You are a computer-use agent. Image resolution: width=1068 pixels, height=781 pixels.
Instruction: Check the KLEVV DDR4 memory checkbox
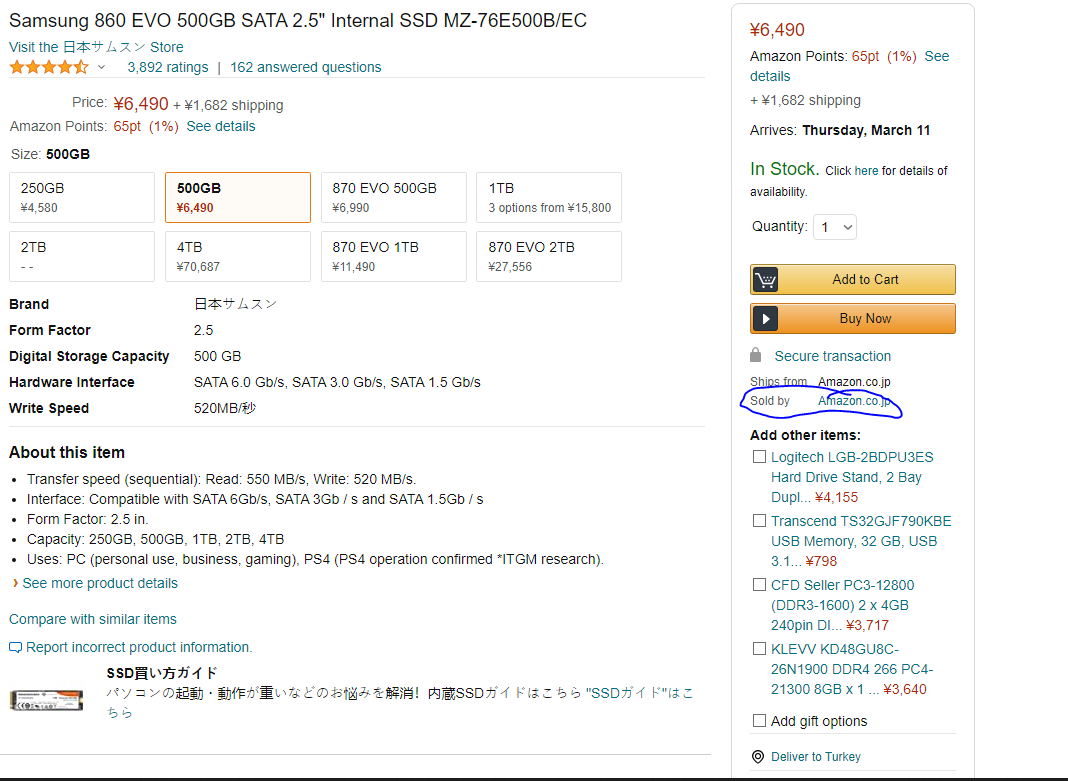tap(759, 649)
